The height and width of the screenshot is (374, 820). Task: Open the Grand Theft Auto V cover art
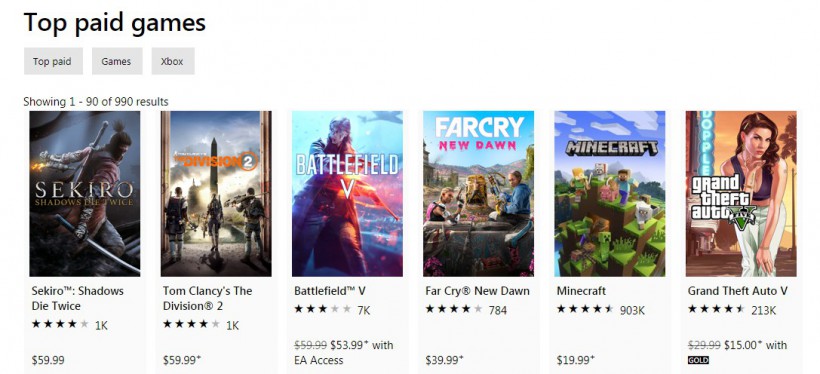coord(741,194)
